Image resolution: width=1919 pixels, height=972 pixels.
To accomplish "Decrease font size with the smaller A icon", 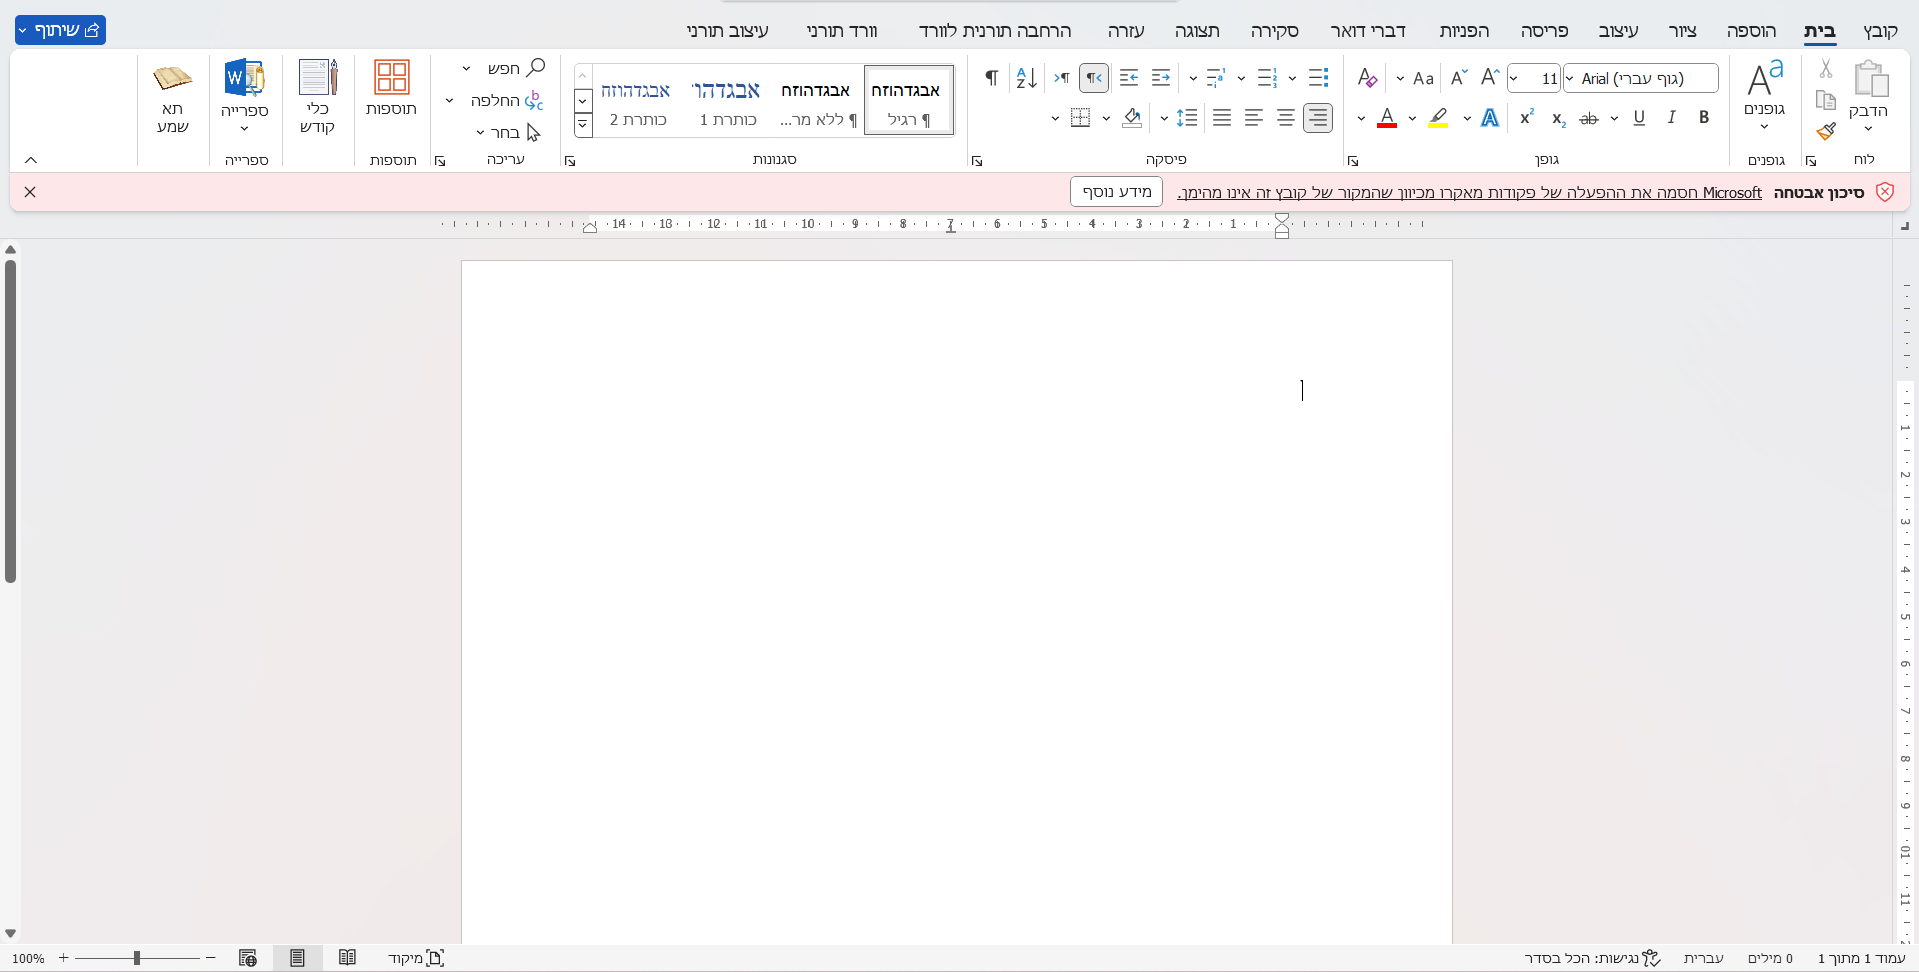I will [x=1458, y=78].
